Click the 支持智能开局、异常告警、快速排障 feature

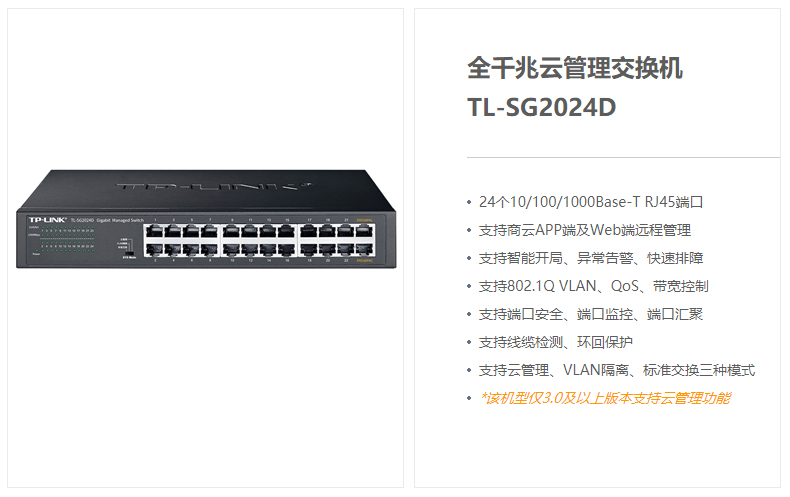(590, 258)
